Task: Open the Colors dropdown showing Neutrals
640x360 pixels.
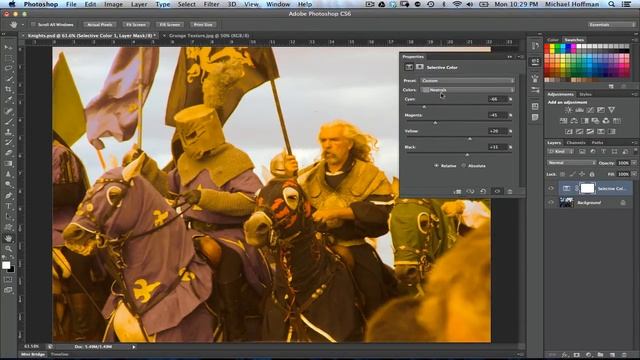Action: click(x=467, y=89)
